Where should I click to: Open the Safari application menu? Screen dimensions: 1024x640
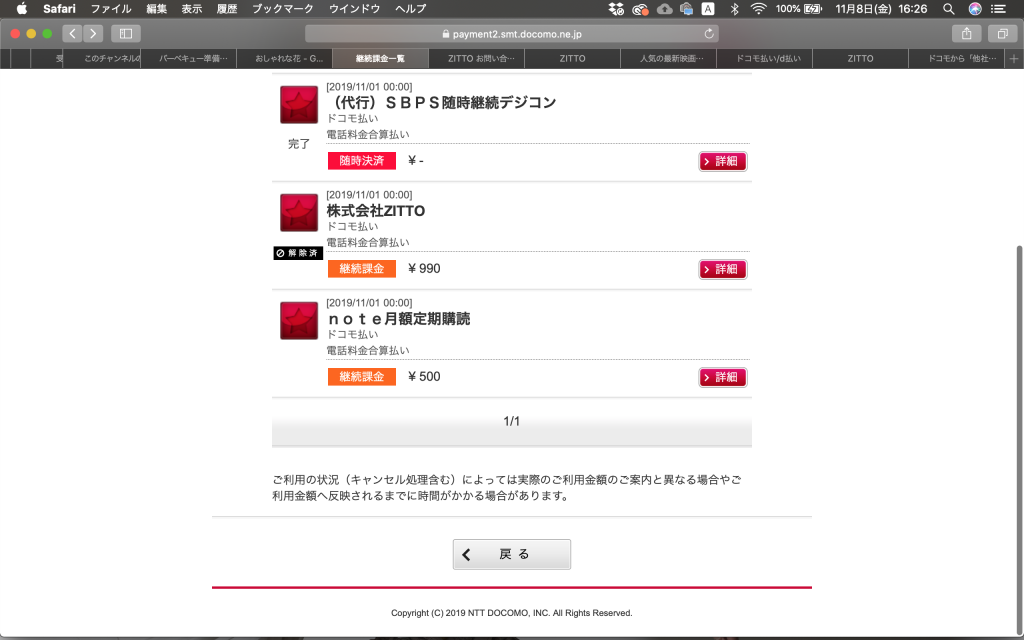coord(59,8)
